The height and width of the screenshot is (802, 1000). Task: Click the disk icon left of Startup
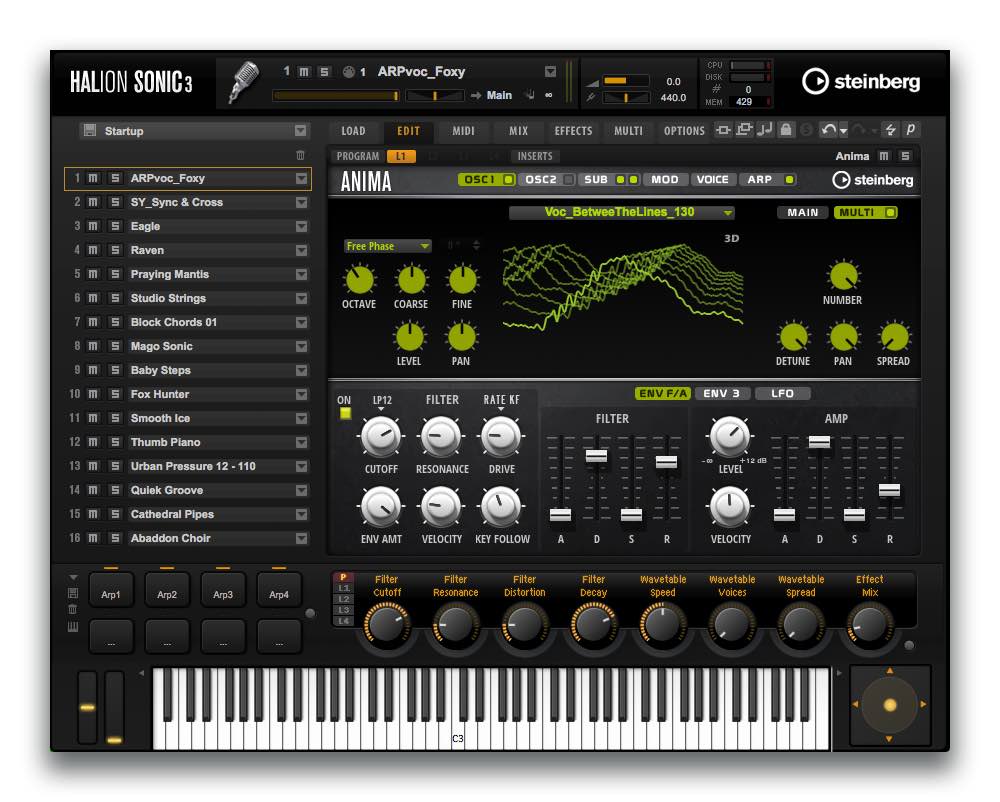click(x=90, y=131)
